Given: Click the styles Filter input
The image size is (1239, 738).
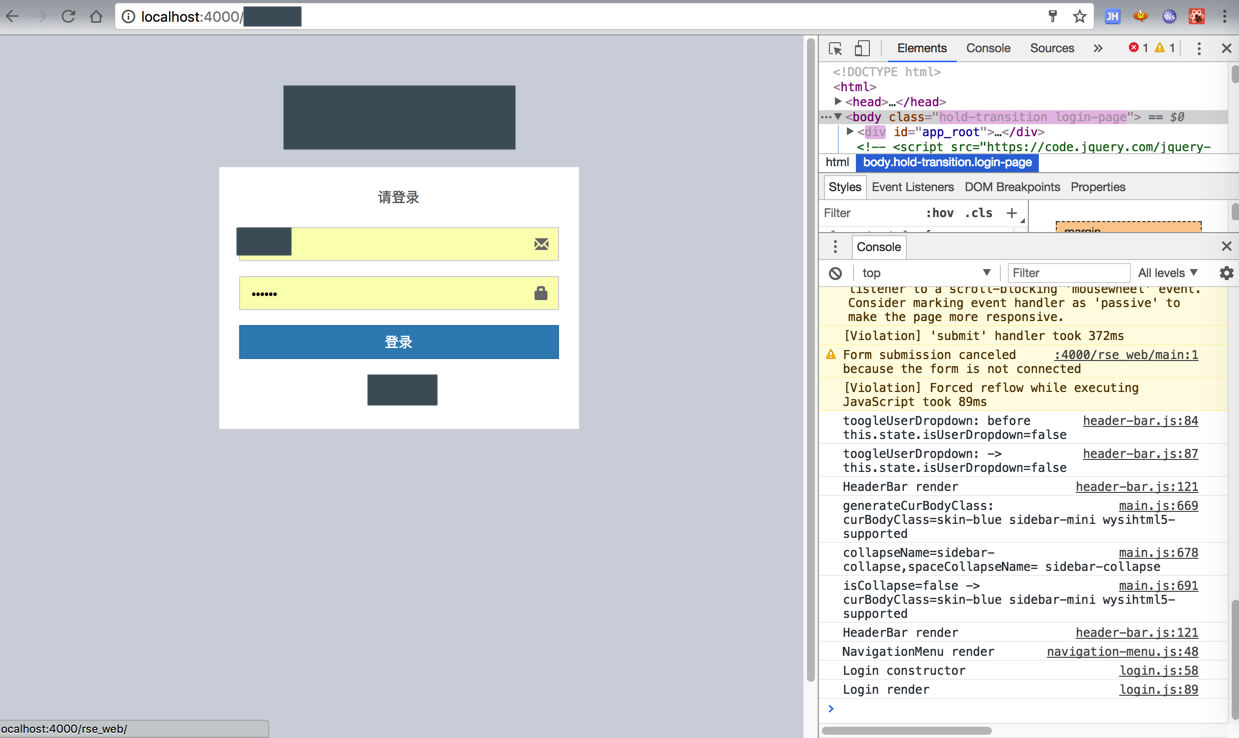Looking at the screenshot, I should pos(868,213).
